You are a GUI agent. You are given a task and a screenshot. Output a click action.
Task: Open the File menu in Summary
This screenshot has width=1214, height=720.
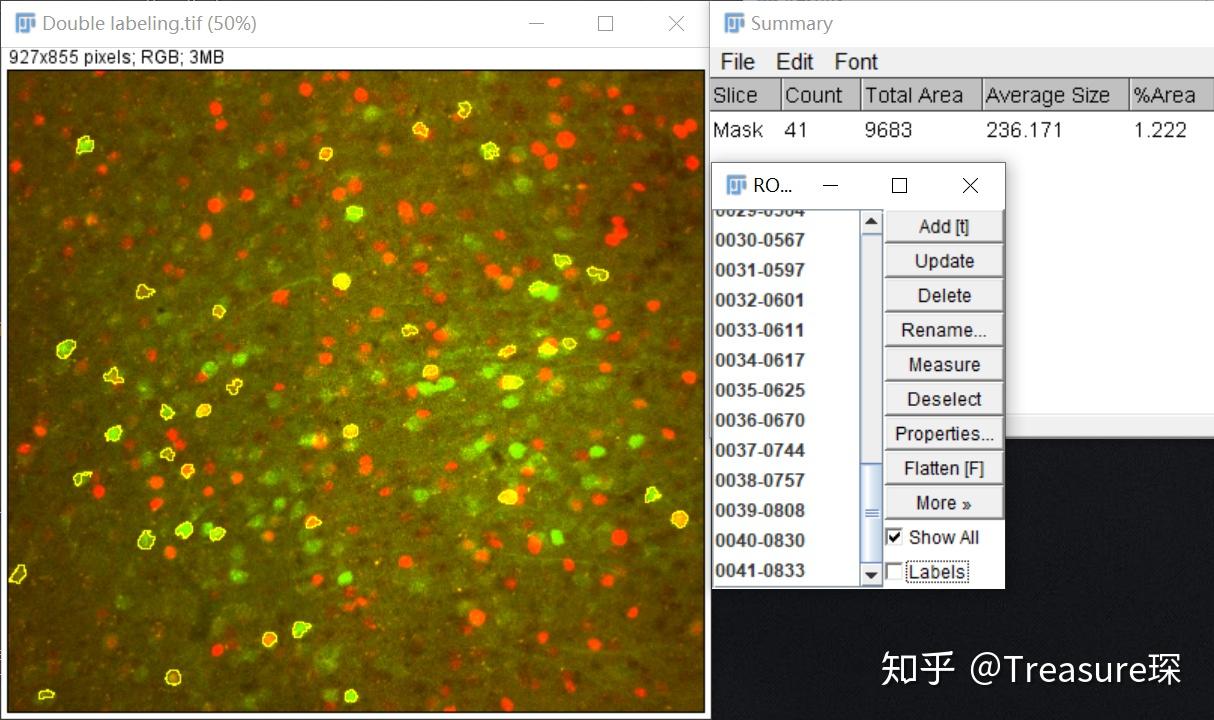pos(737,61)
